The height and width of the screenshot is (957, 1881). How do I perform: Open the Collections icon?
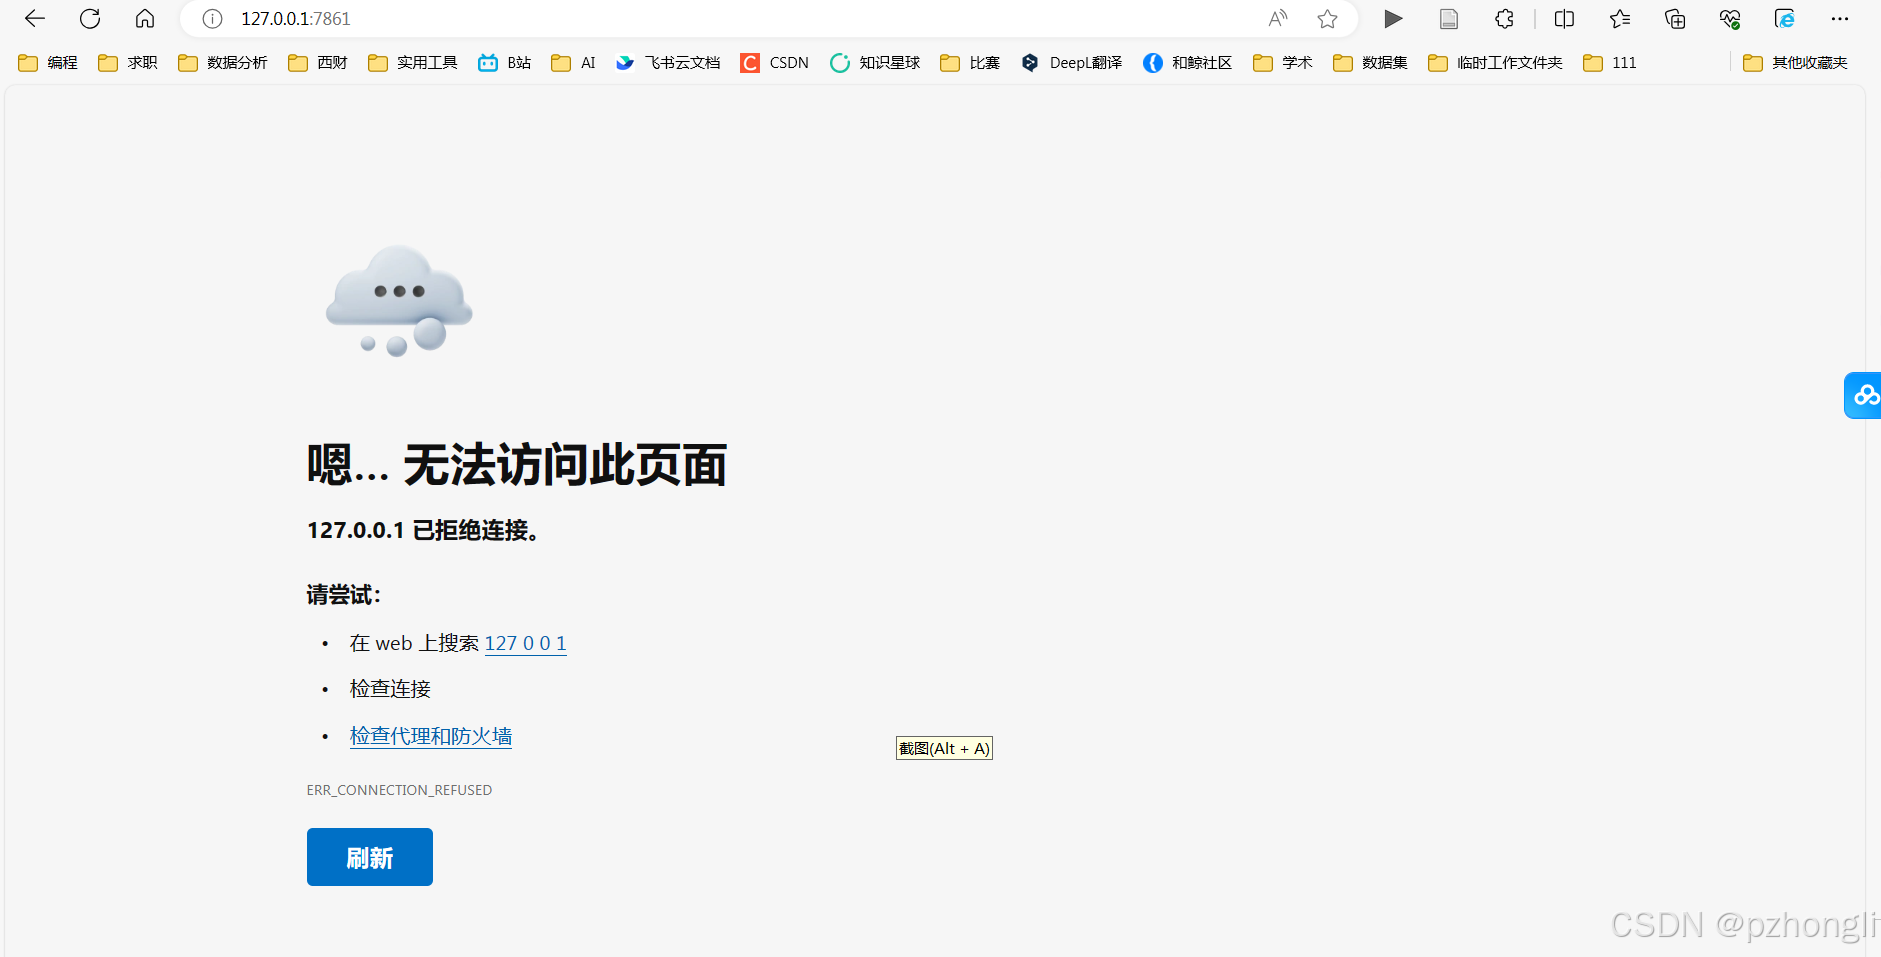1675,18
